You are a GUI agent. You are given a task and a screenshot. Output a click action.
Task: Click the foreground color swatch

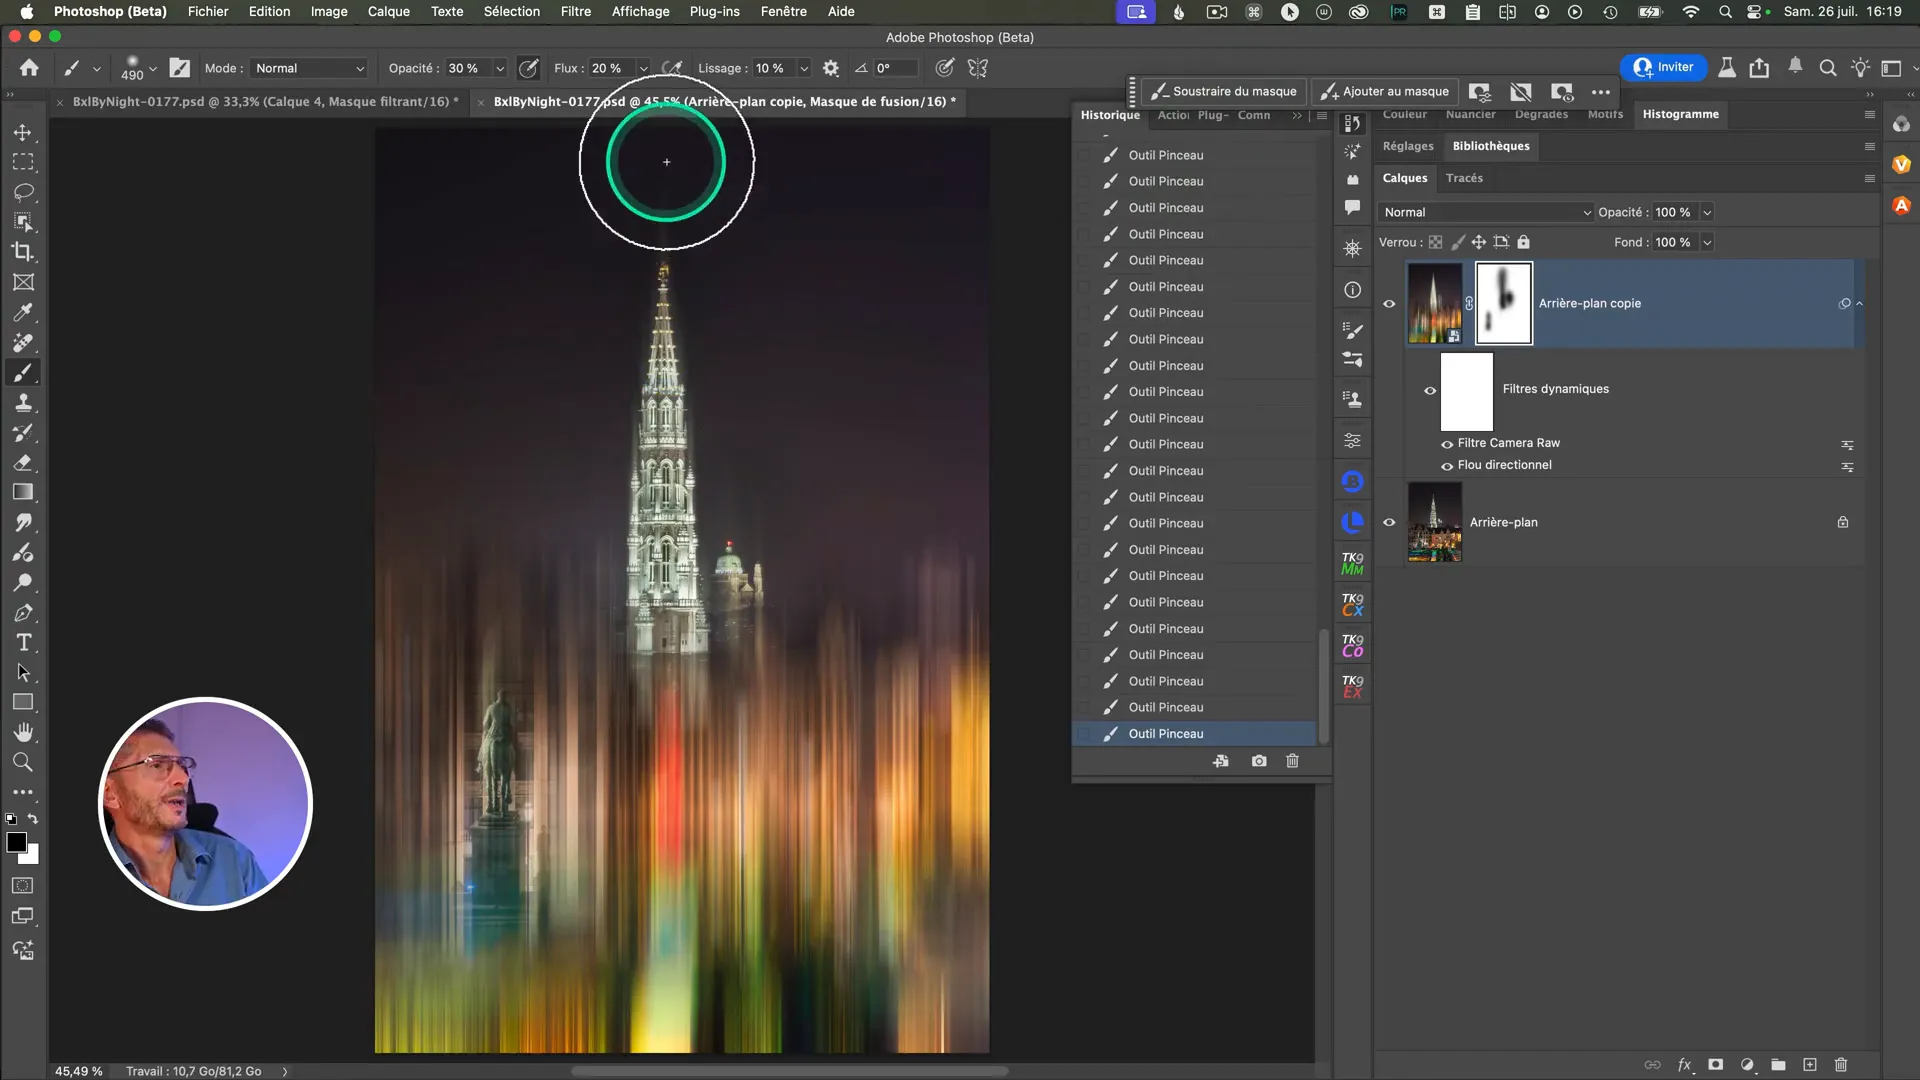pyautogui.click(x=16, y=843)
